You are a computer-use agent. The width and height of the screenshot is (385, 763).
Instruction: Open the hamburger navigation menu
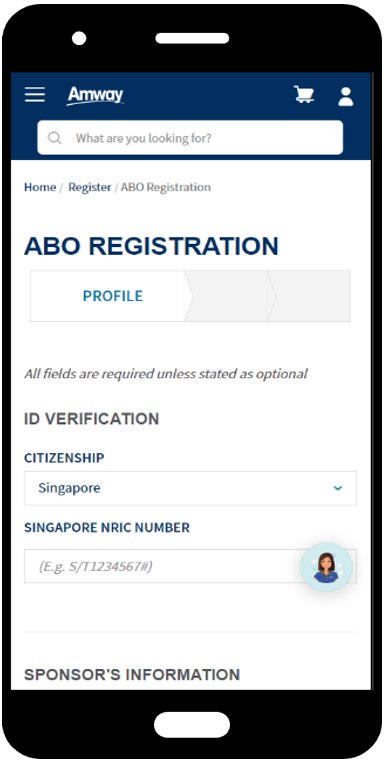(35, 95)
